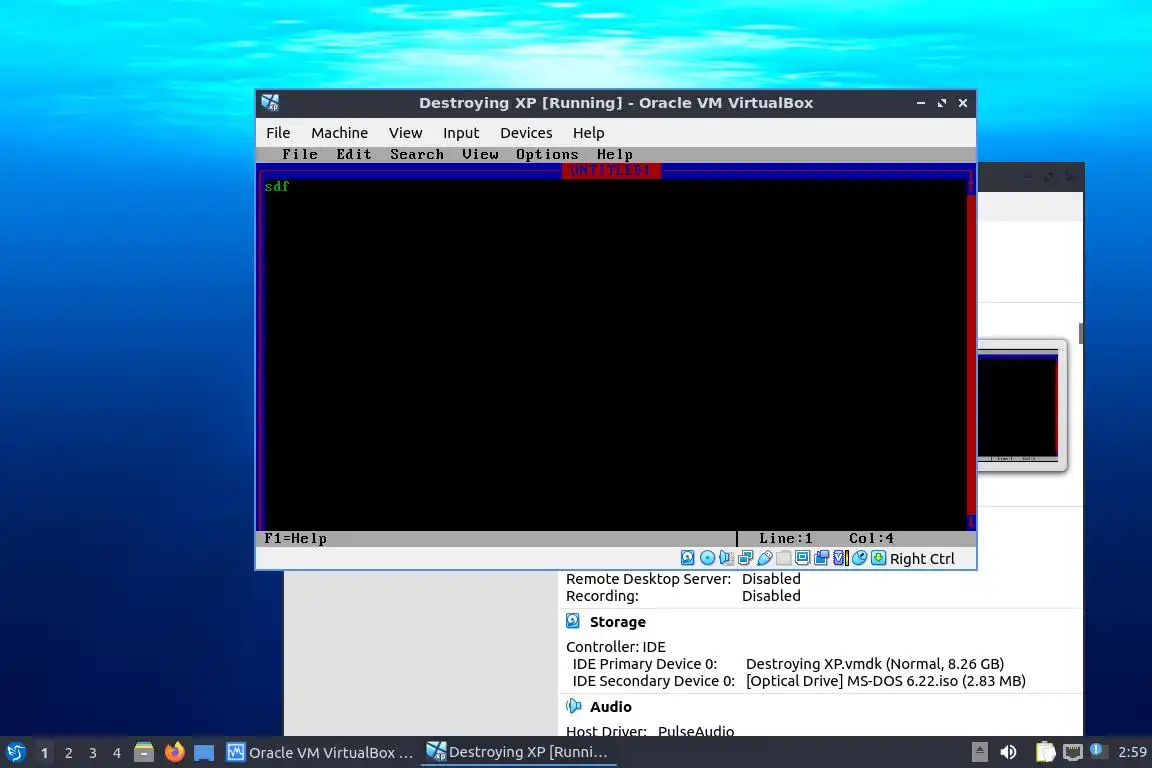
Task: Click the green 'sdf' text in editor
Action: (277, 187)
